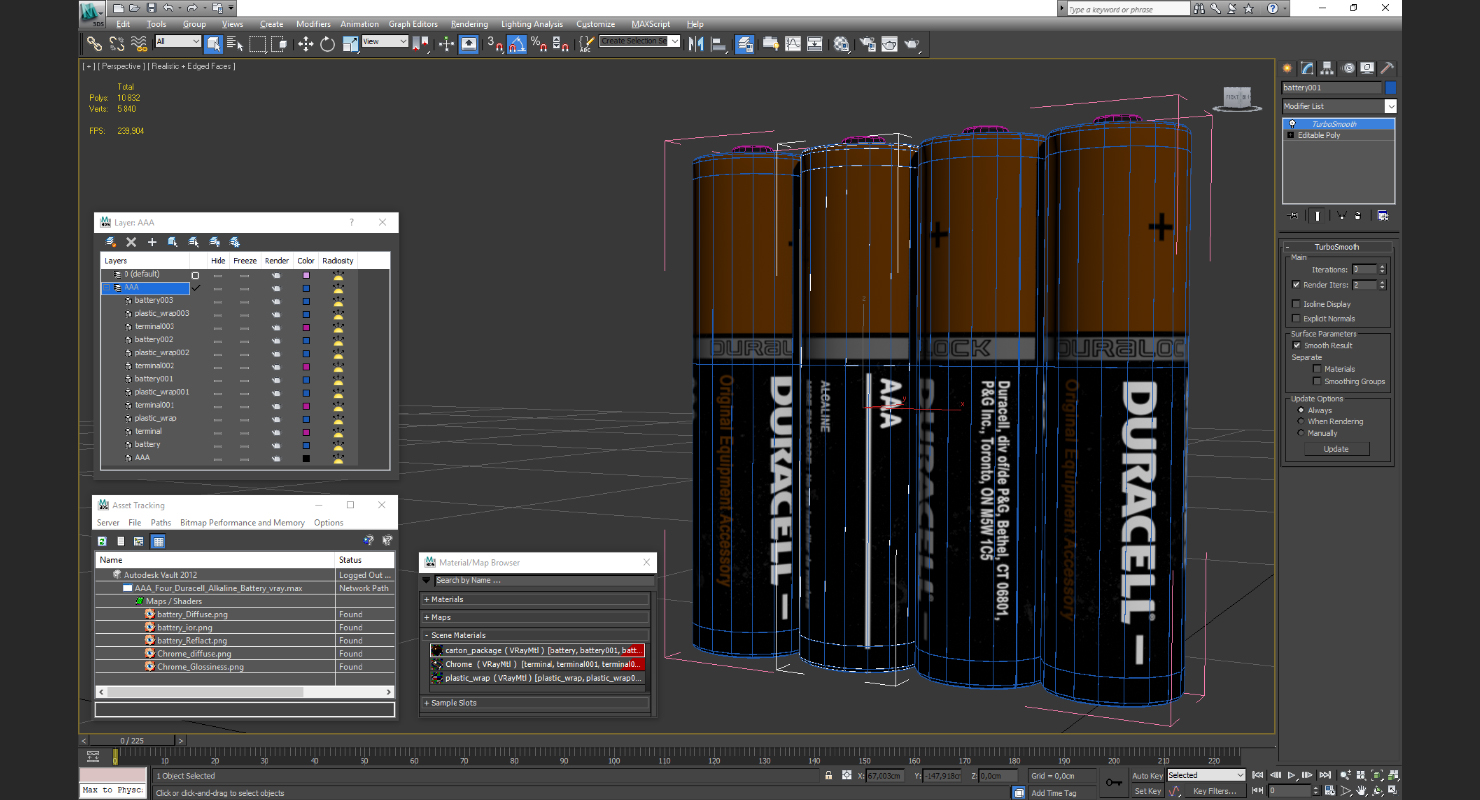Open Bitmap Performance and Memory menu
The image size is (1480, 800).
click(x=242, y=523)
